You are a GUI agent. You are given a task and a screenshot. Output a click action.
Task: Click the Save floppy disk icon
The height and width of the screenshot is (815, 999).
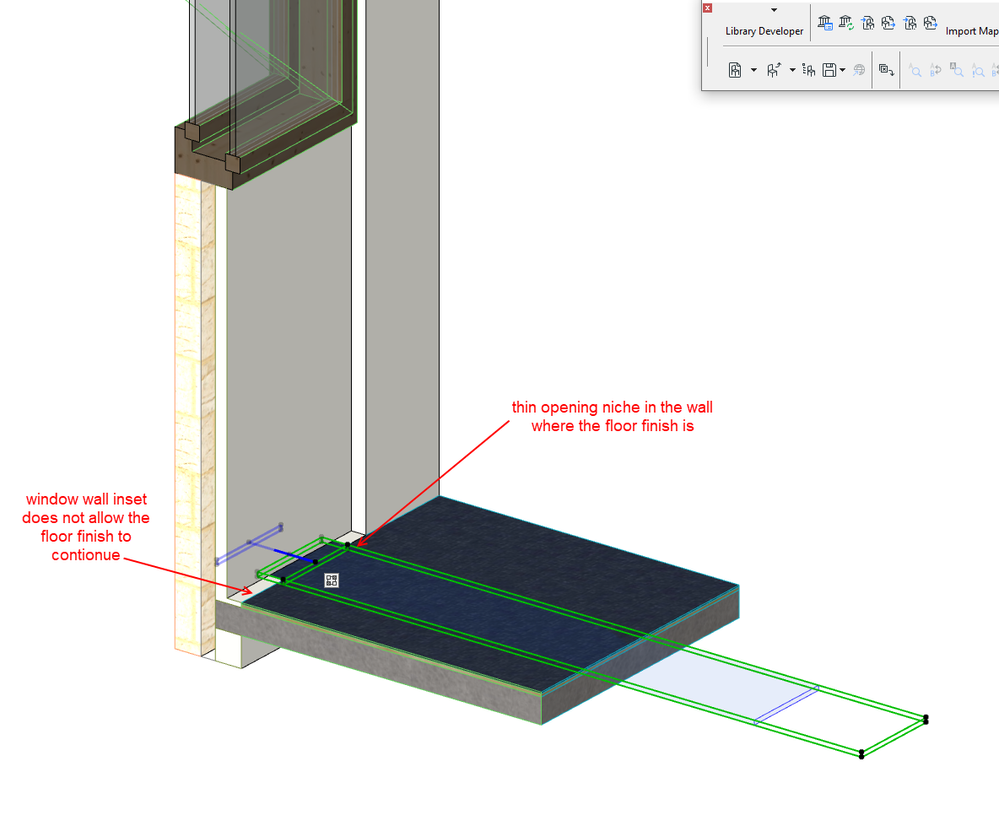829,70
